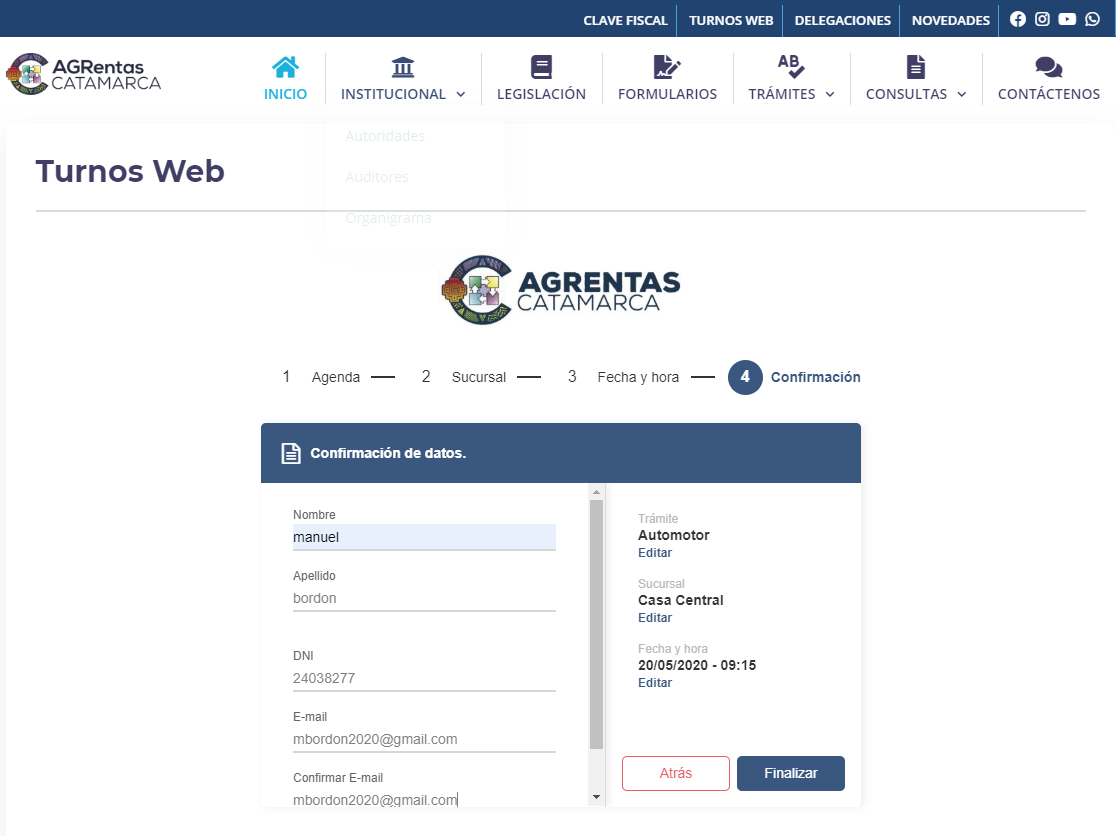Go to step 3 Fecha y hora
This screenshot has width=1116, height=836.
click(x=623, y=377)
